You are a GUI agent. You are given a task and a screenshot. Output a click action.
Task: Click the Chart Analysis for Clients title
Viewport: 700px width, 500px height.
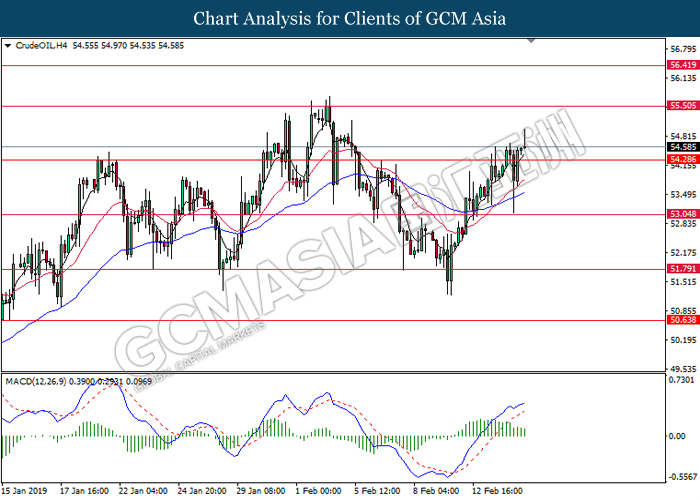[350, 18]
